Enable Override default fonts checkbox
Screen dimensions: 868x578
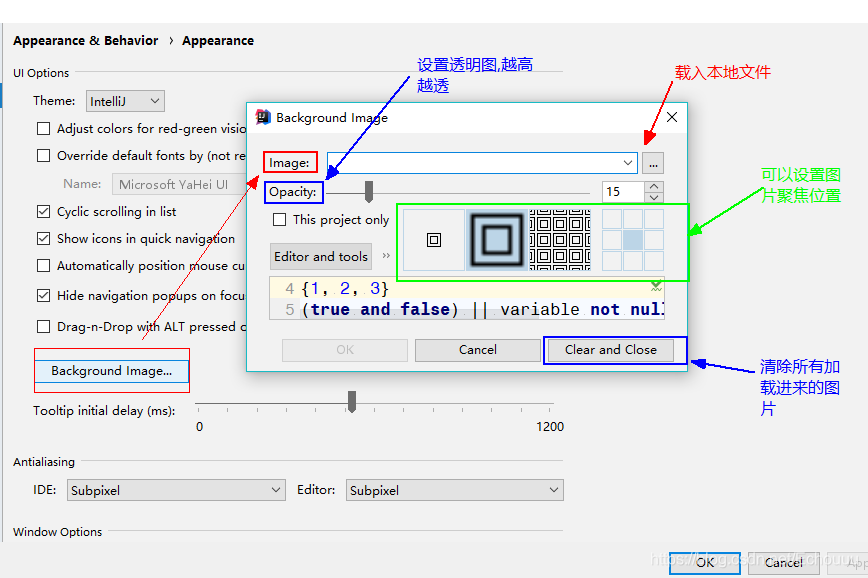pos(43,156)
